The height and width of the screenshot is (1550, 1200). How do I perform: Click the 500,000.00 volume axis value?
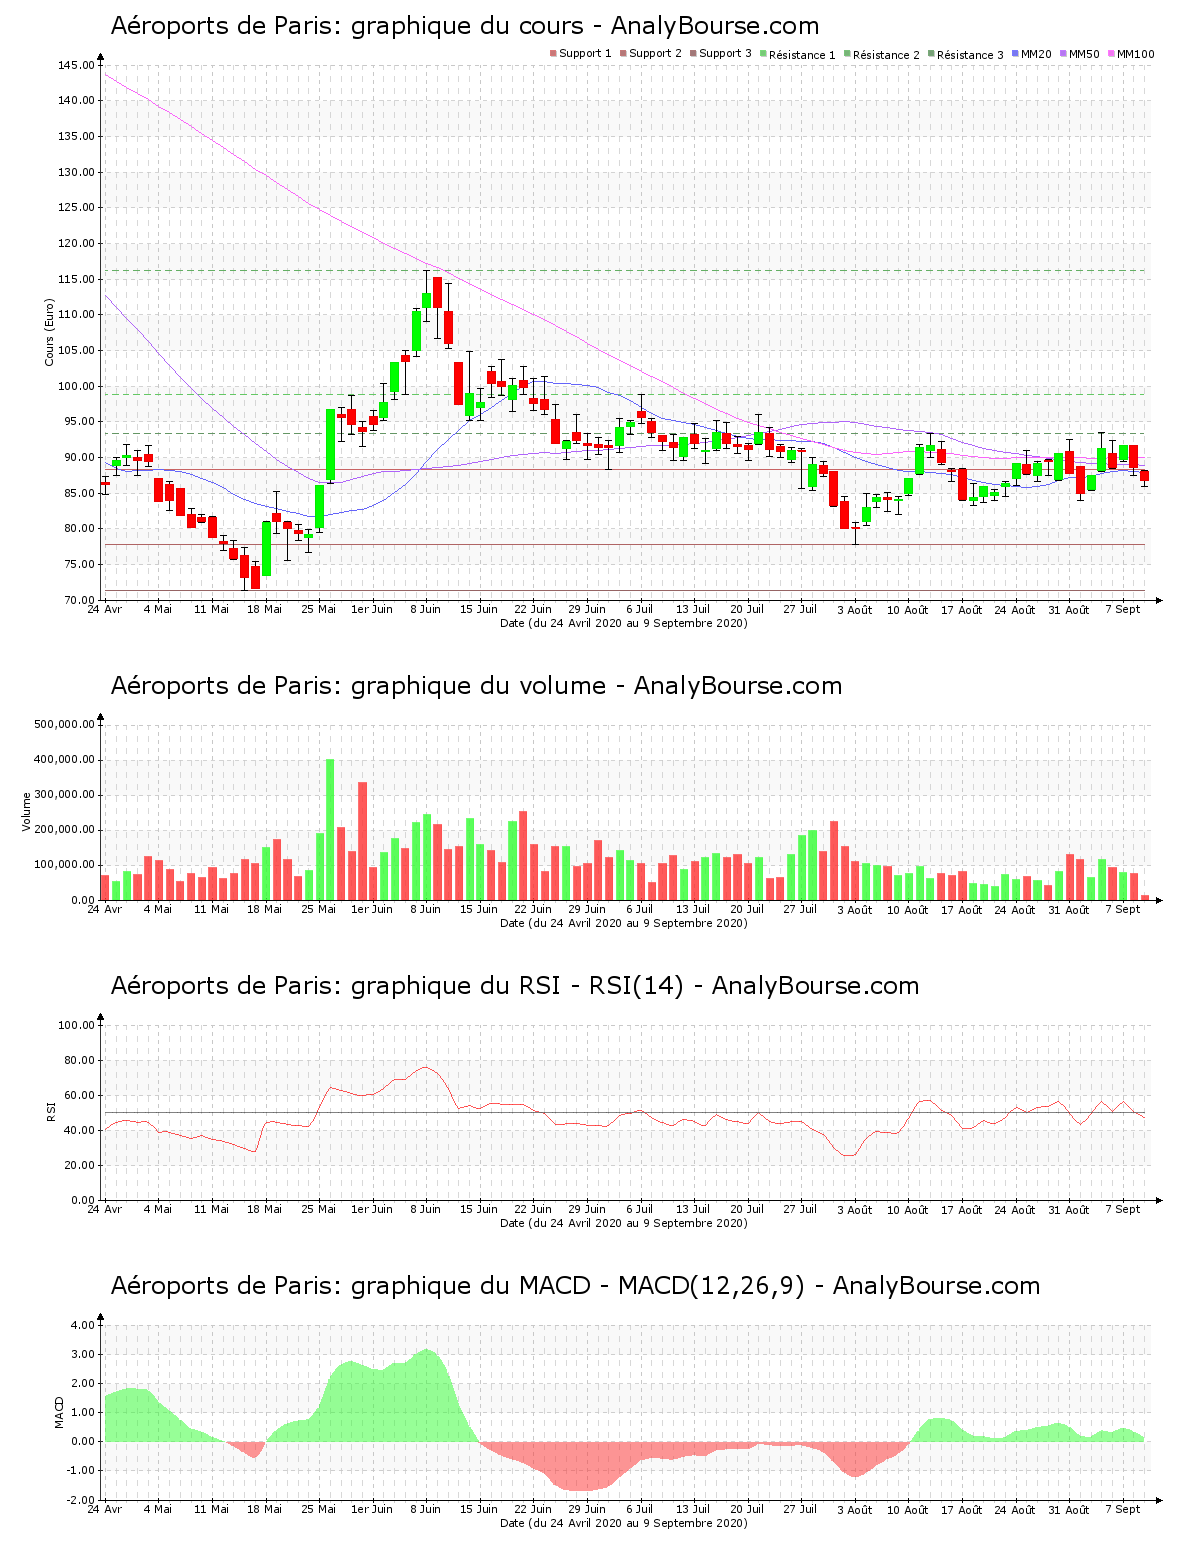65,724
